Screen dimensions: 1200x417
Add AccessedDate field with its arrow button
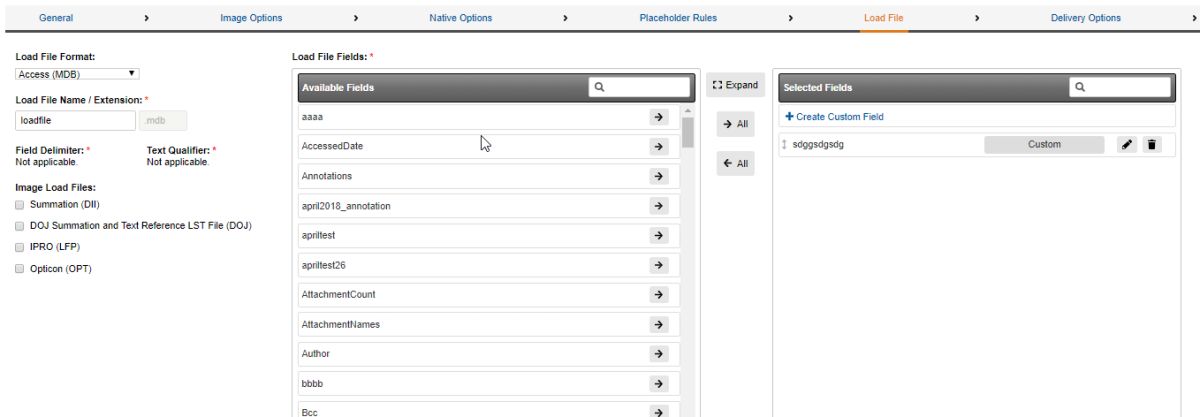tap(658, 146)
